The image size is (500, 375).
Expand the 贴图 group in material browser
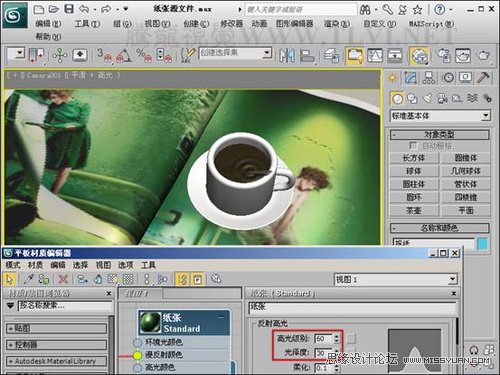click(56, 328)
